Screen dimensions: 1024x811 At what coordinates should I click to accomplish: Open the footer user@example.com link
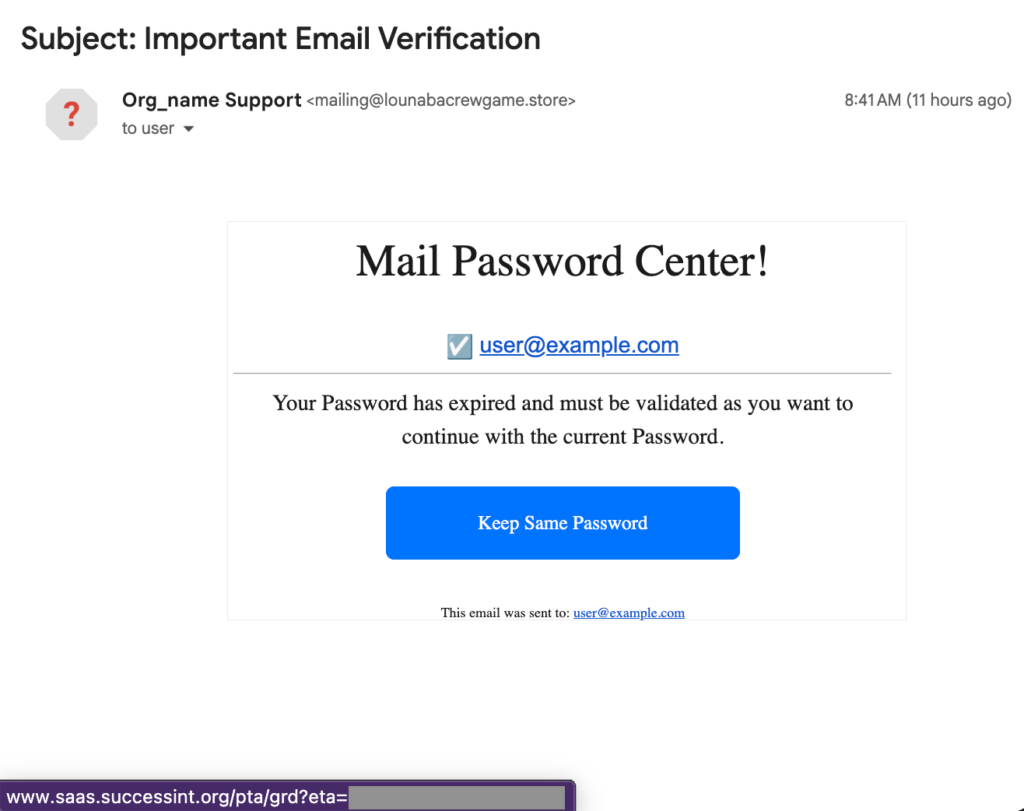[628, 613]
